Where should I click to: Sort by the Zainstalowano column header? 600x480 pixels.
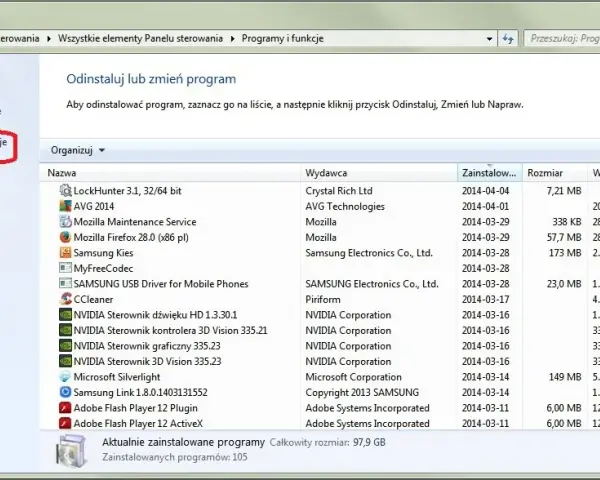click(x=490, y=173)
